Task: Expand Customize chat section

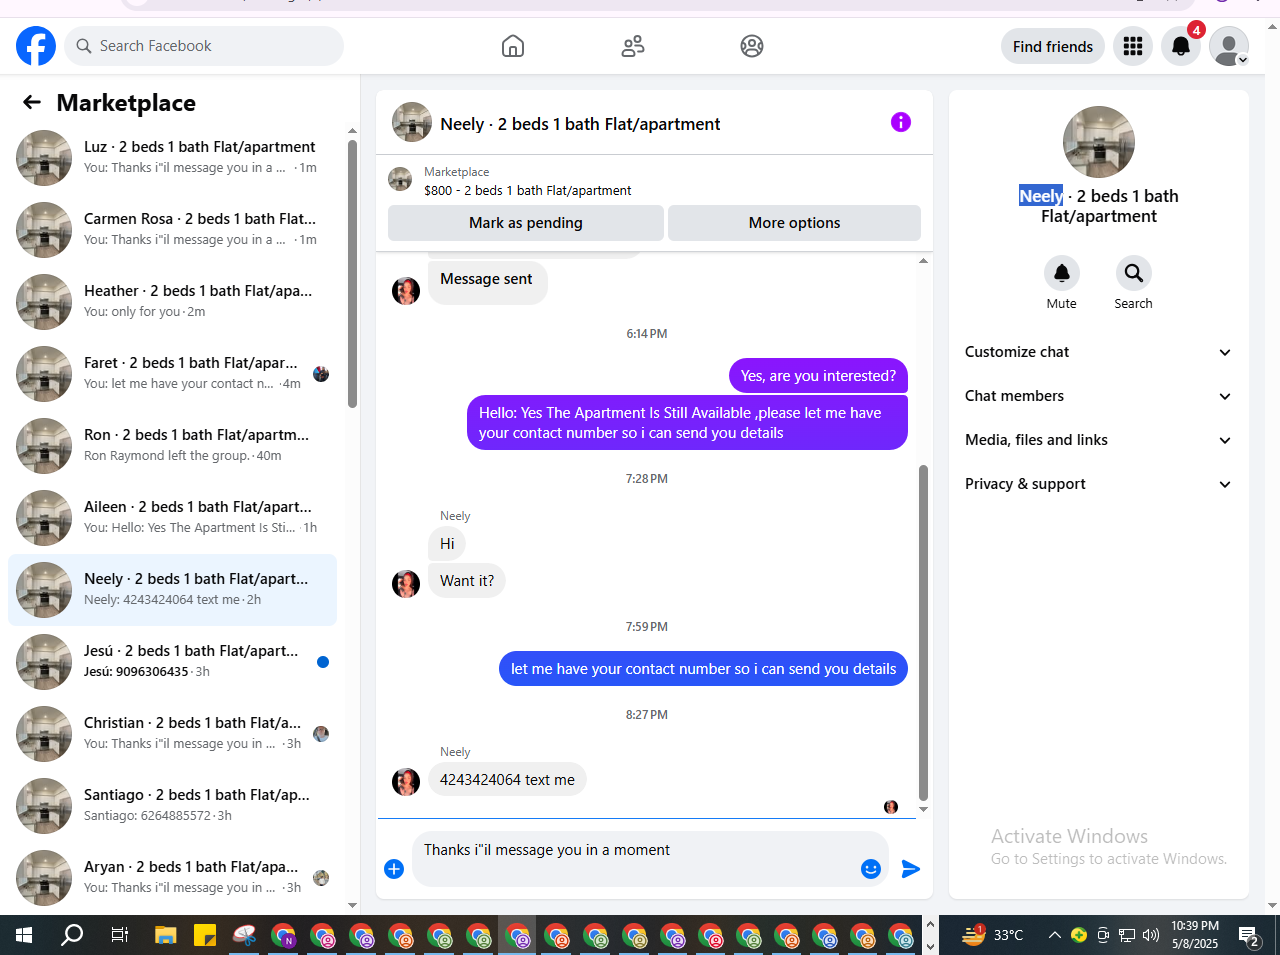Action: pyautogui.click(x=1098, y=352)
